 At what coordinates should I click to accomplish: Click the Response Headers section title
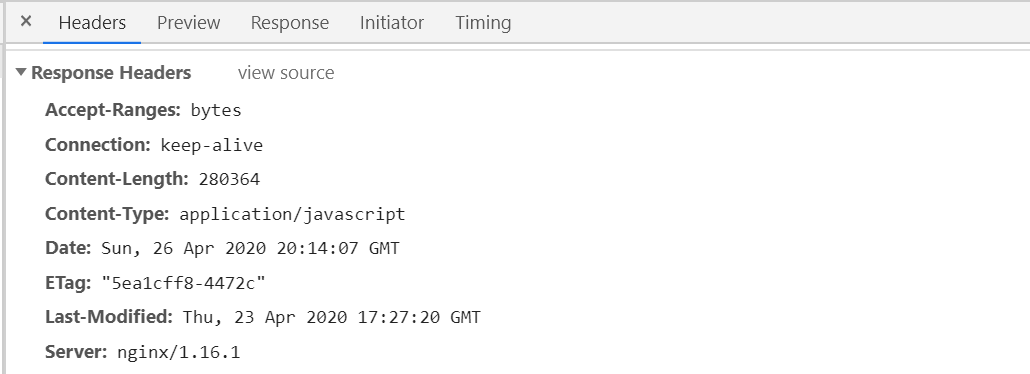[x=111, y=72]
